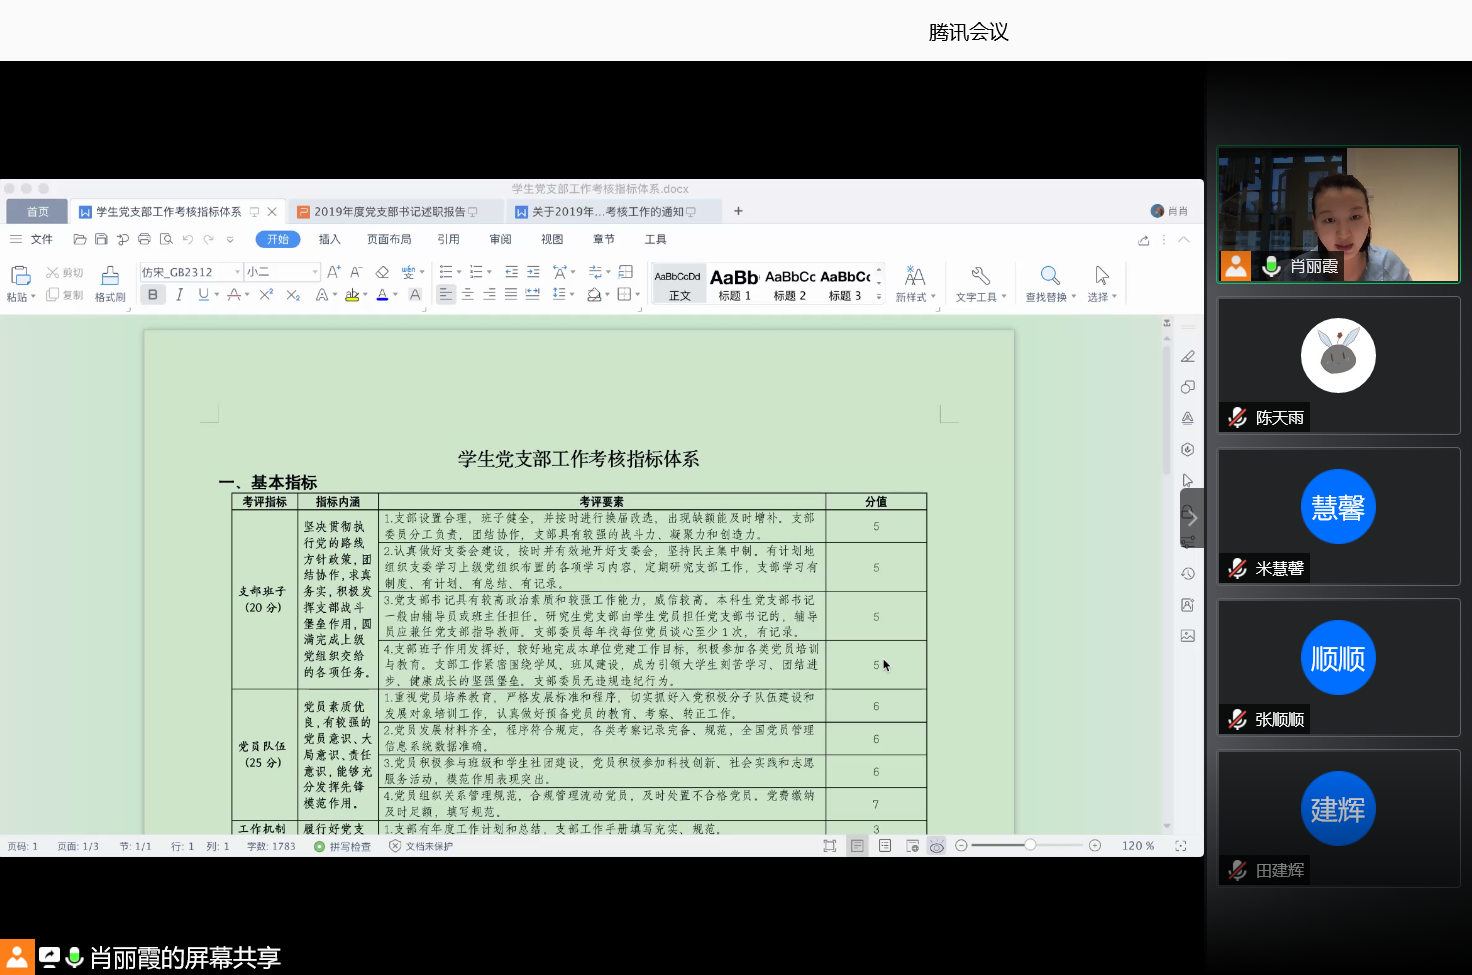Viewport: 1472px width, 975px height.
Task: Toggle Italic formatting button
Action: tap(179, 295)
